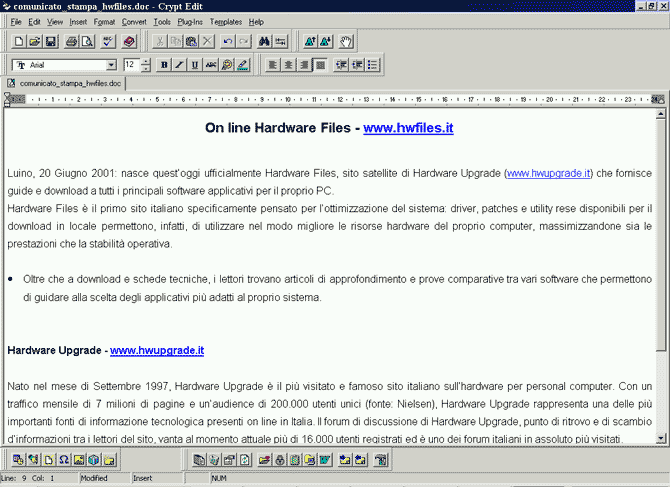Open the Edit menu
Image resolution: width=670 pixels, height=487 pixels.
34,22
